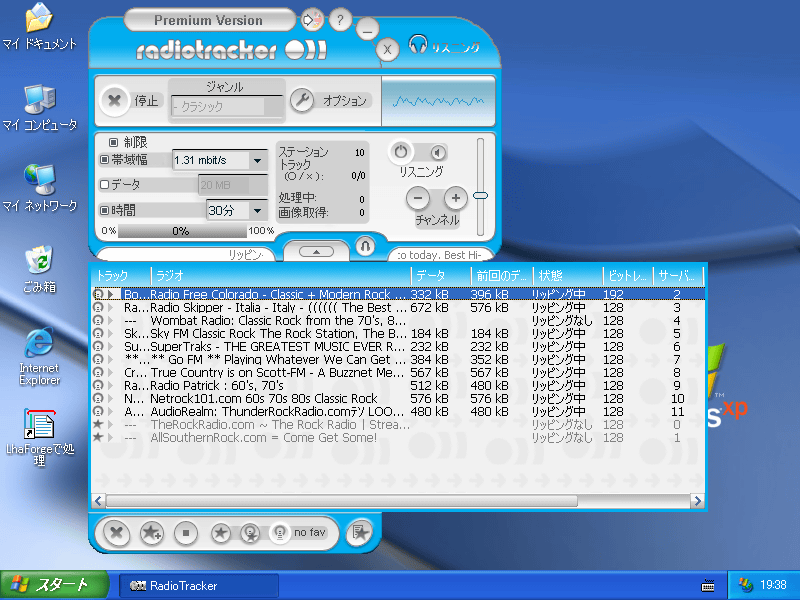The image size is (800, 600).
Task: Sort by 状態 column header
Action: 567,276
